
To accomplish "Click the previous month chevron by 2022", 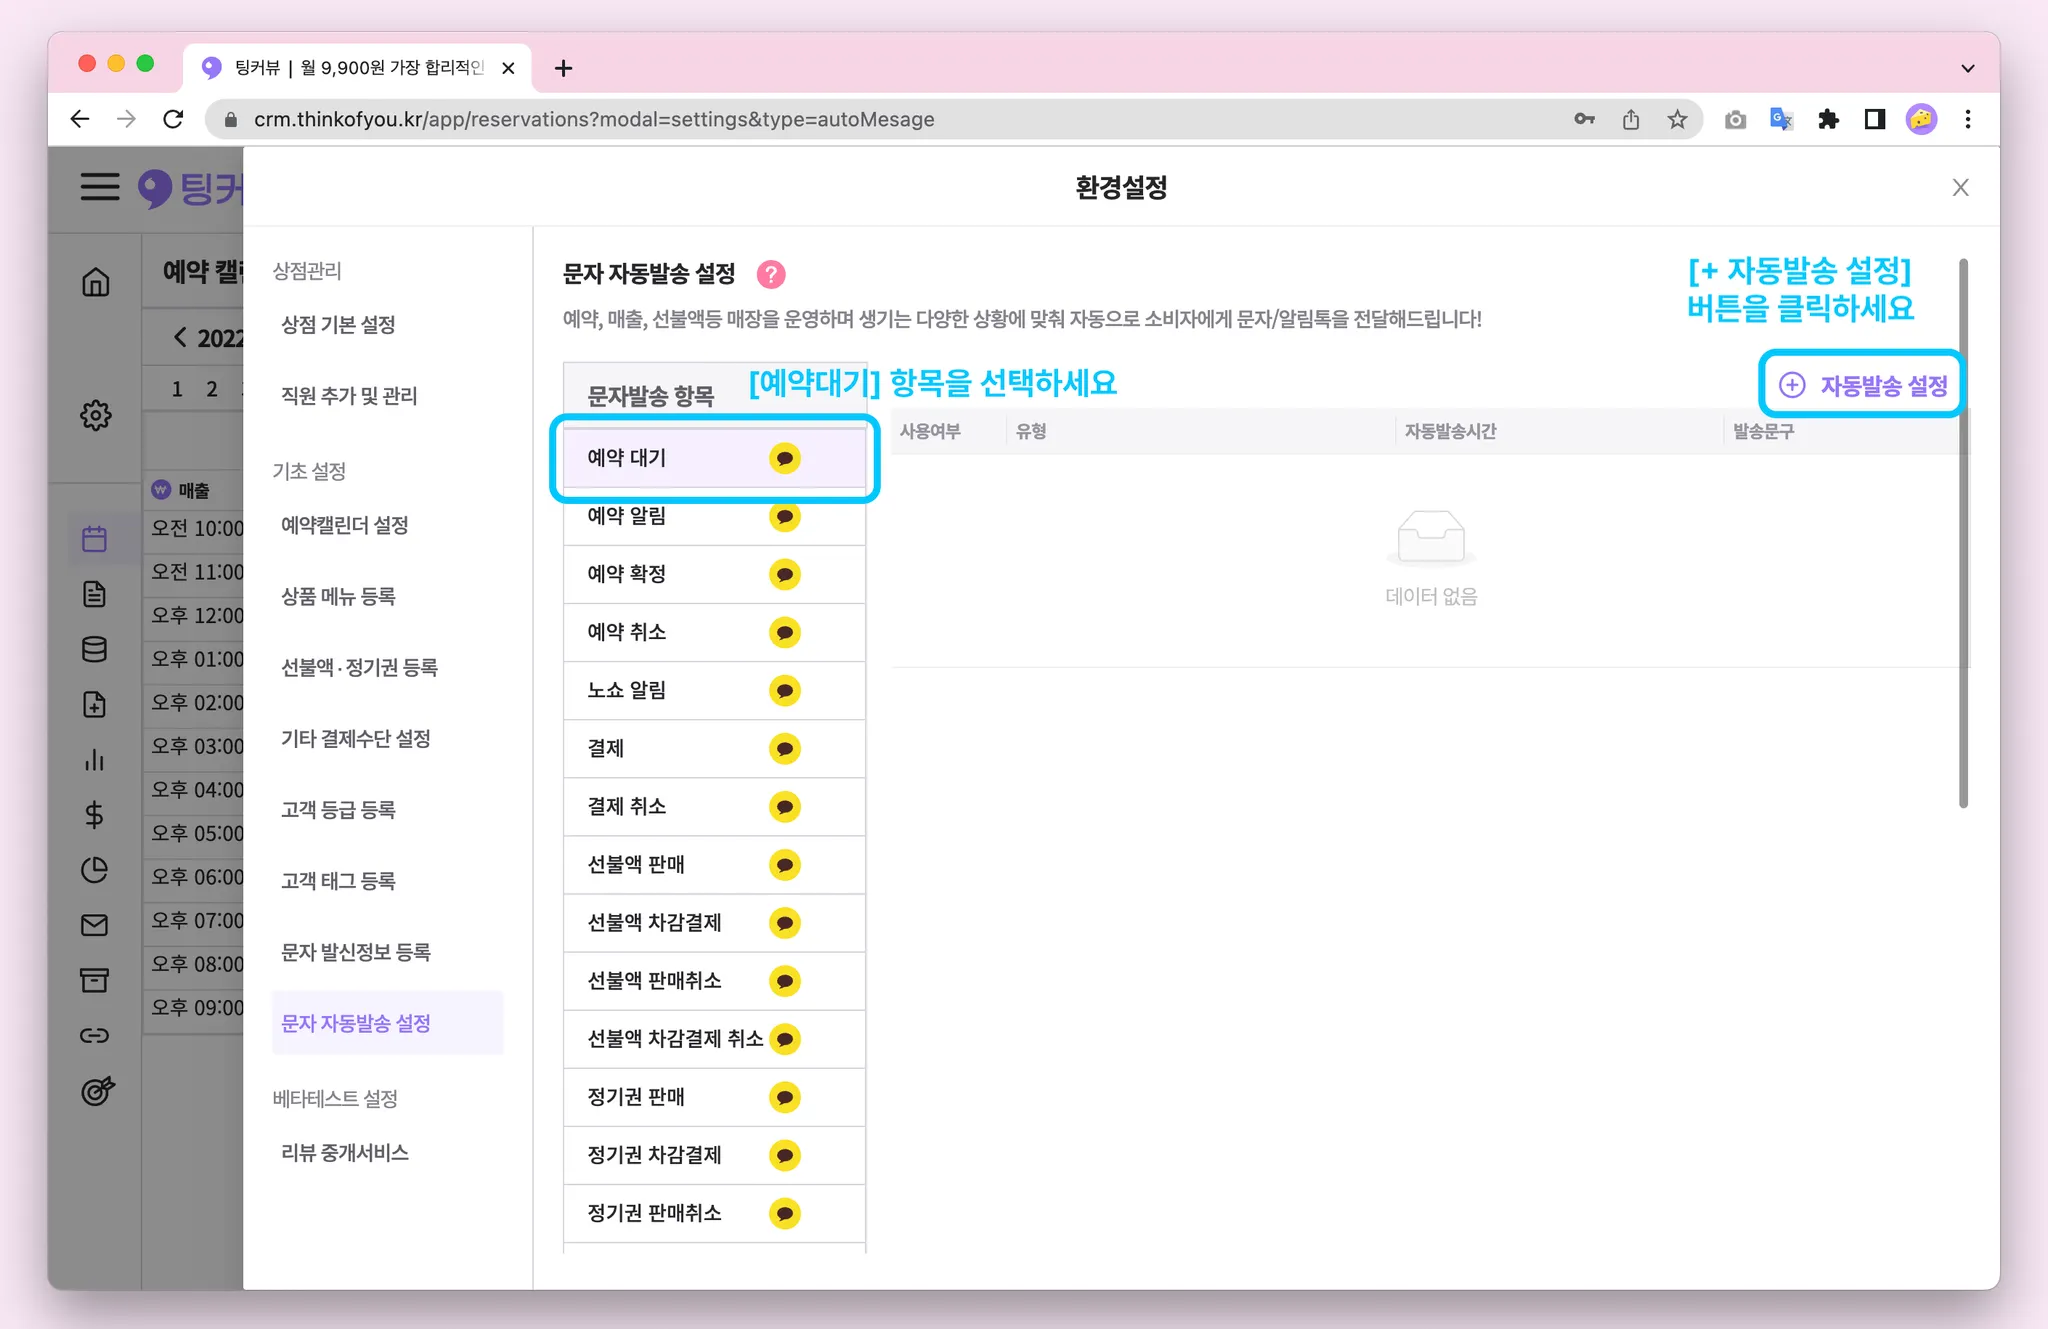I will tap(180, 337).
